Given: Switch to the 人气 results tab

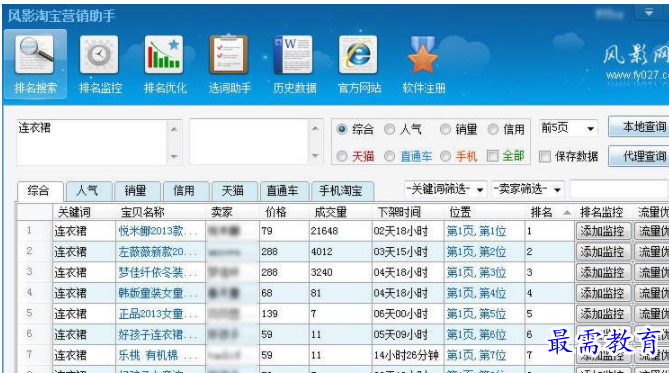Looking at the screenshot, I should 89,191.
